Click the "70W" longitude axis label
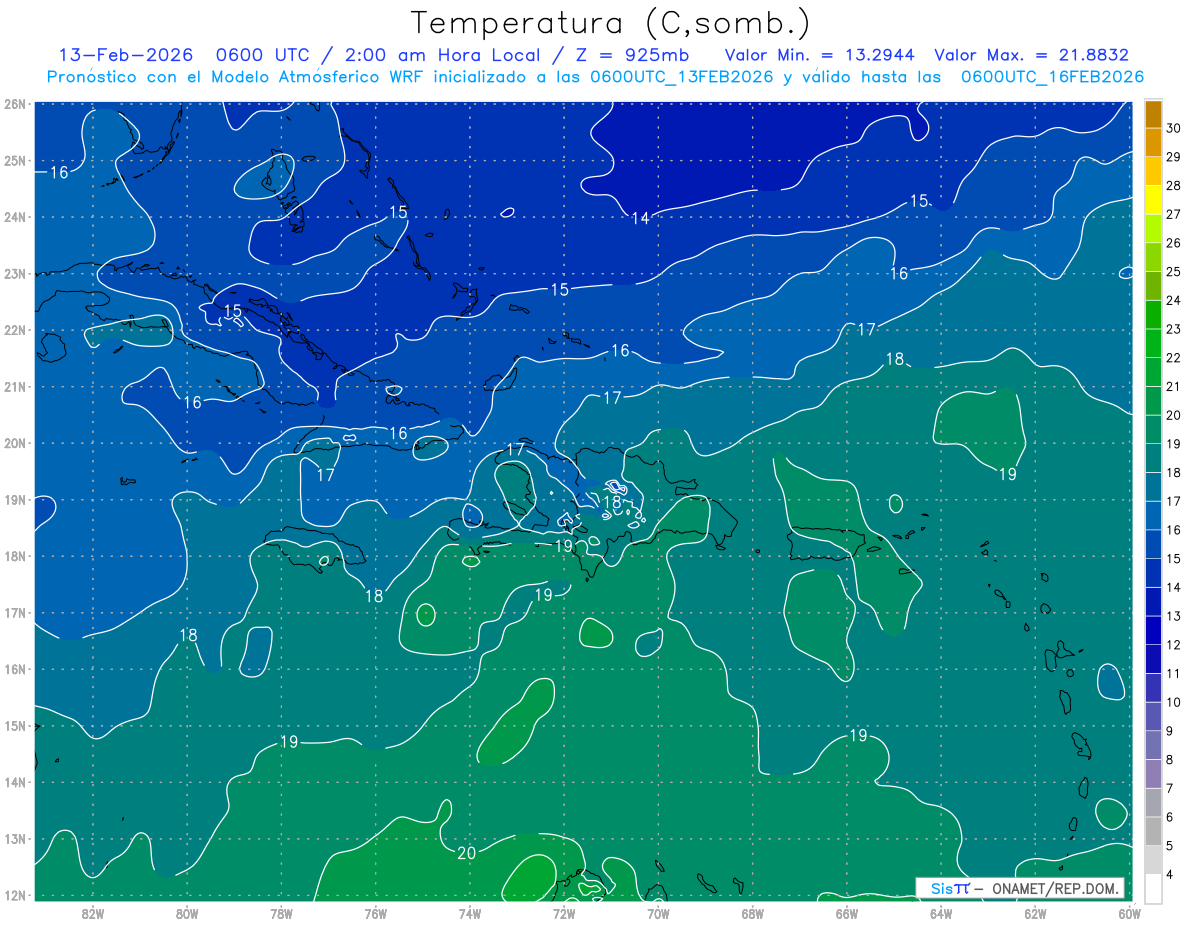Screen dimensions: 1200x927 point(658,912)
